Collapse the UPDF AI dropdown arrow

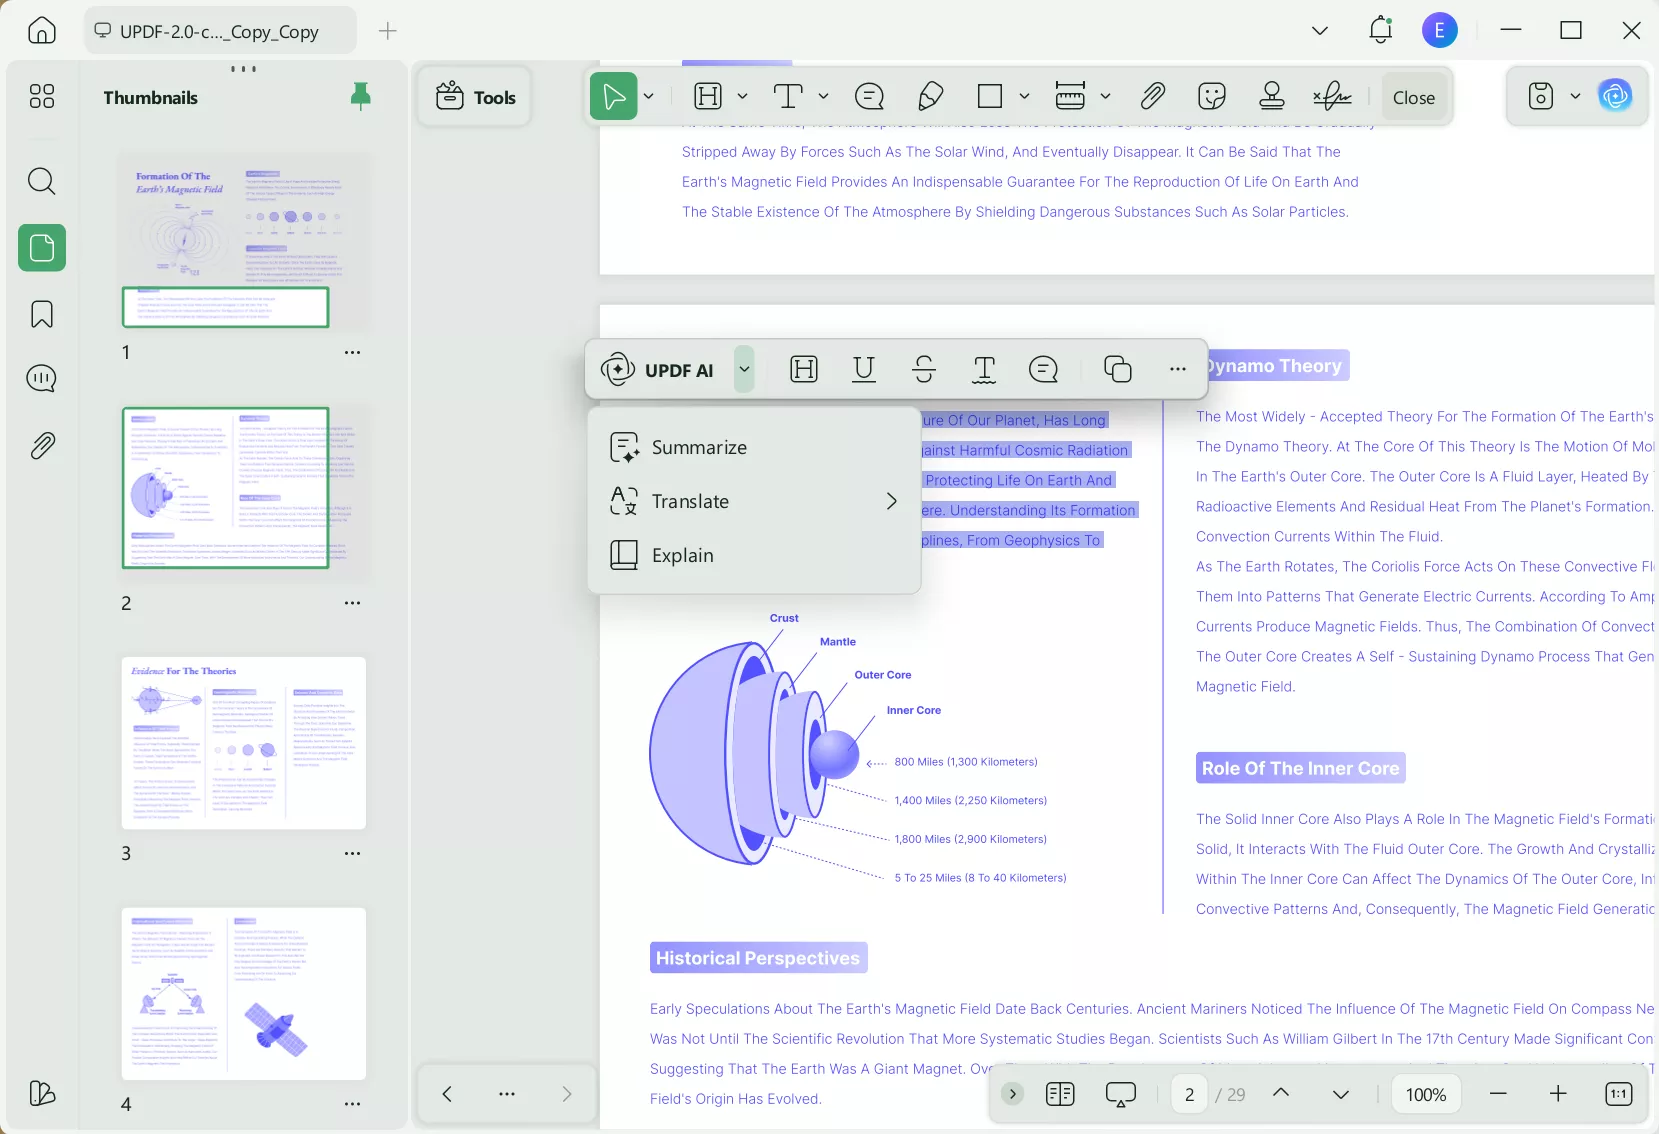point(744,370)
